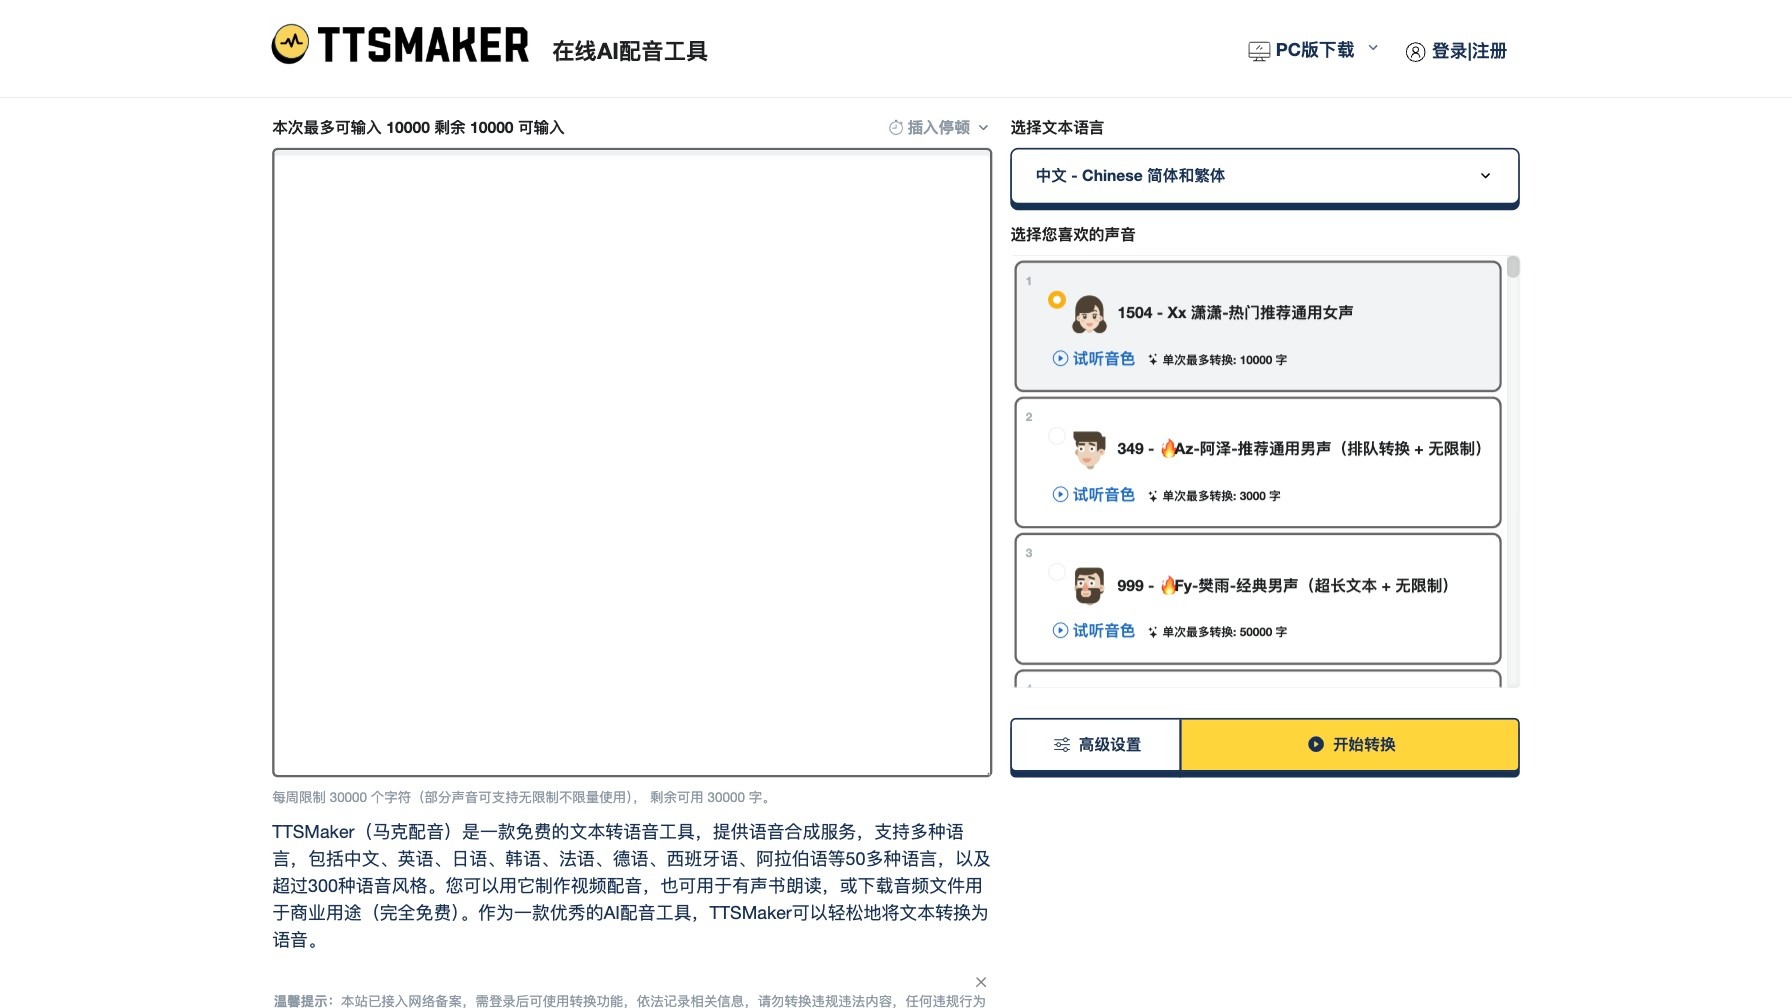Image resolution: width=1792 pixels, height=1008 pixels.
Task: Select the radio button for voice 999 樊雨
Action: click(x=1057, y=572)
